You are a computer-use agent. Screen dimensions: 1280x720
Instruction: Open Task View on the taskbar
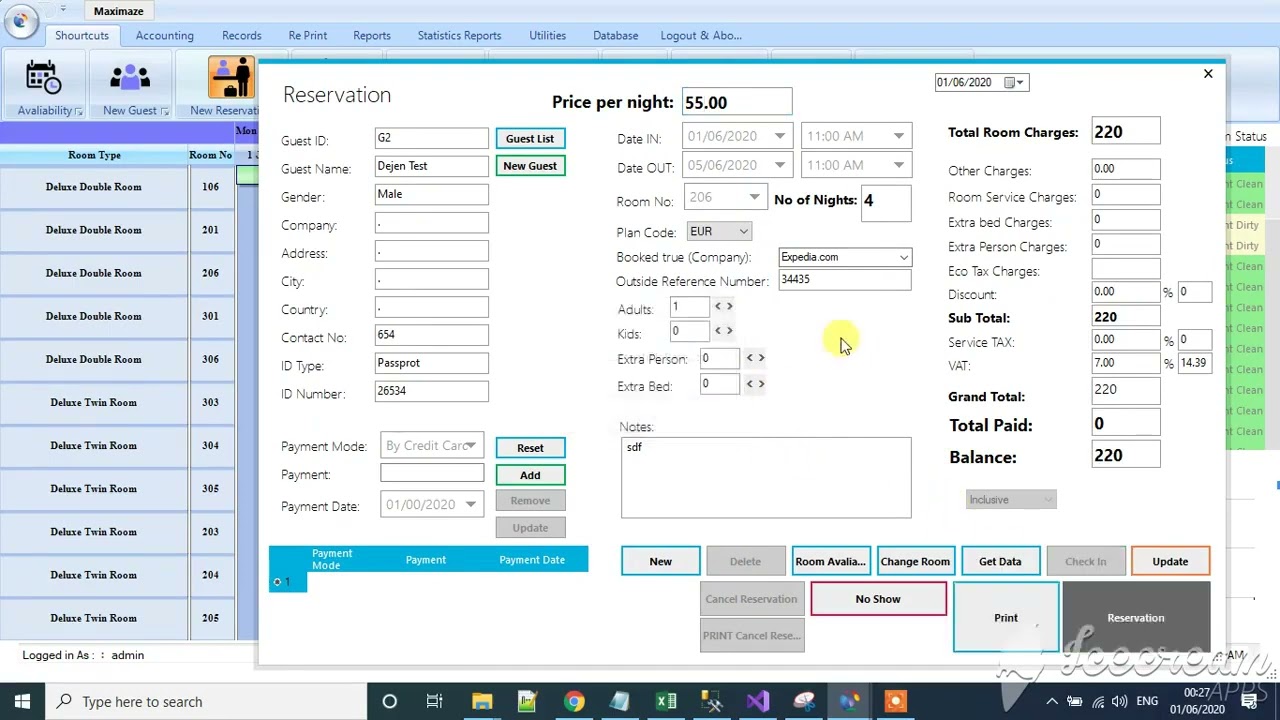(435, 702)
